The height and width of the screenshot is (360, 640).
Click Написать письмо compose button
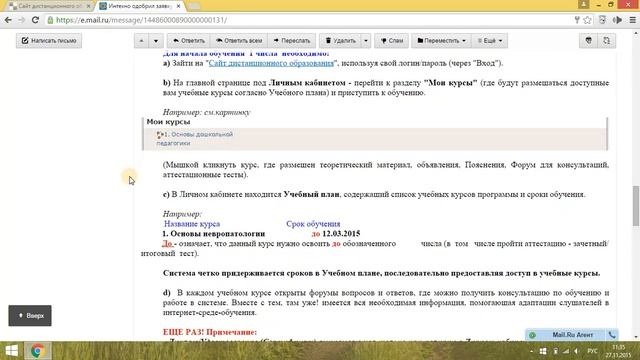(49, 41)
